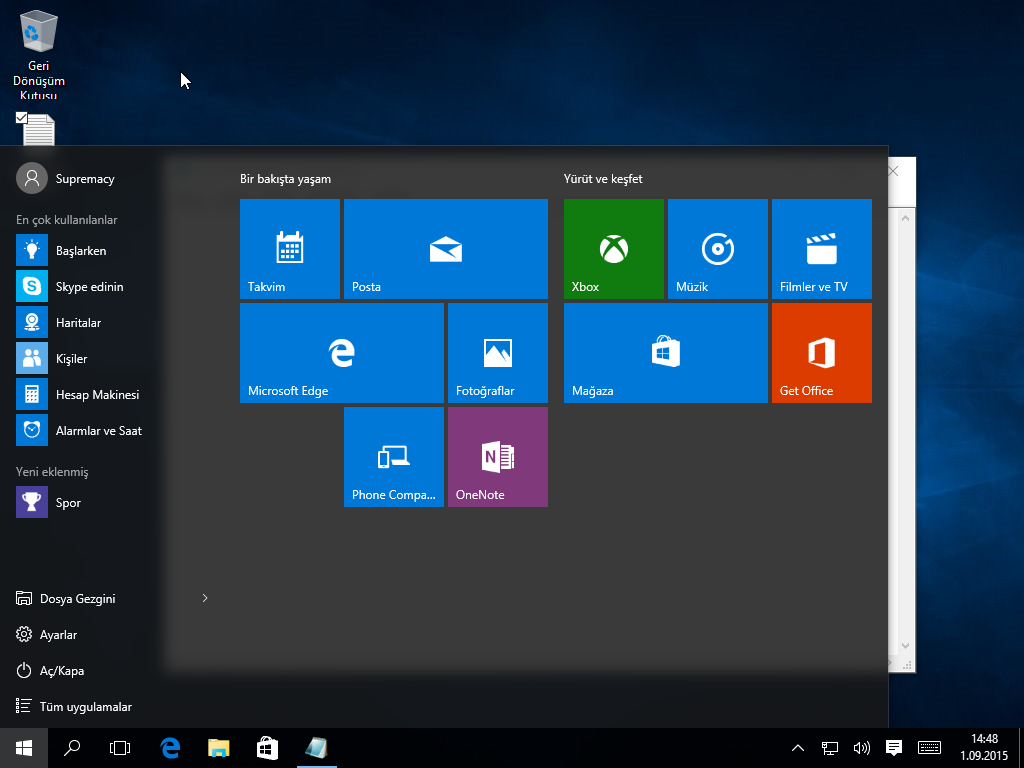Expand the Dosya Gezgini jump list arrow
The width and height of the screenshot is (1024, 768).
205,598
